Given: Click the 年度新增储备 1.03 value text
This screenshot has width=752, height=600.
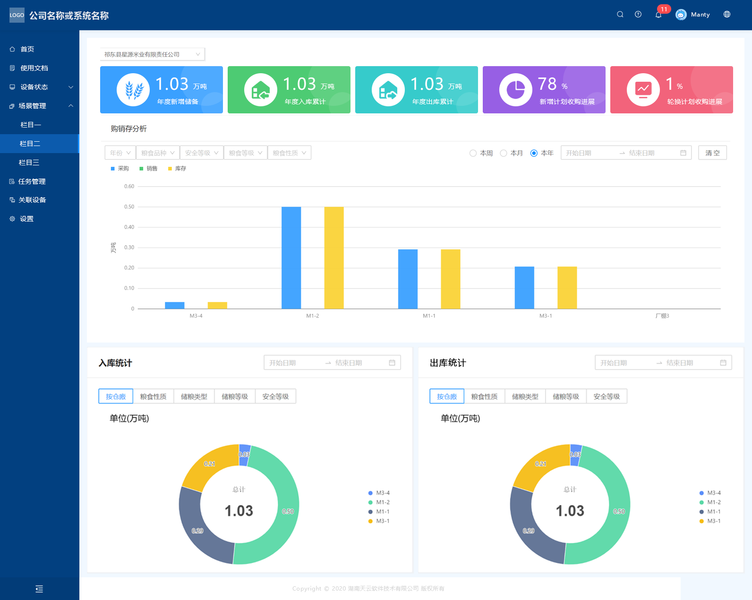Looking at the screenshot, I should click(x=172, y=84).
